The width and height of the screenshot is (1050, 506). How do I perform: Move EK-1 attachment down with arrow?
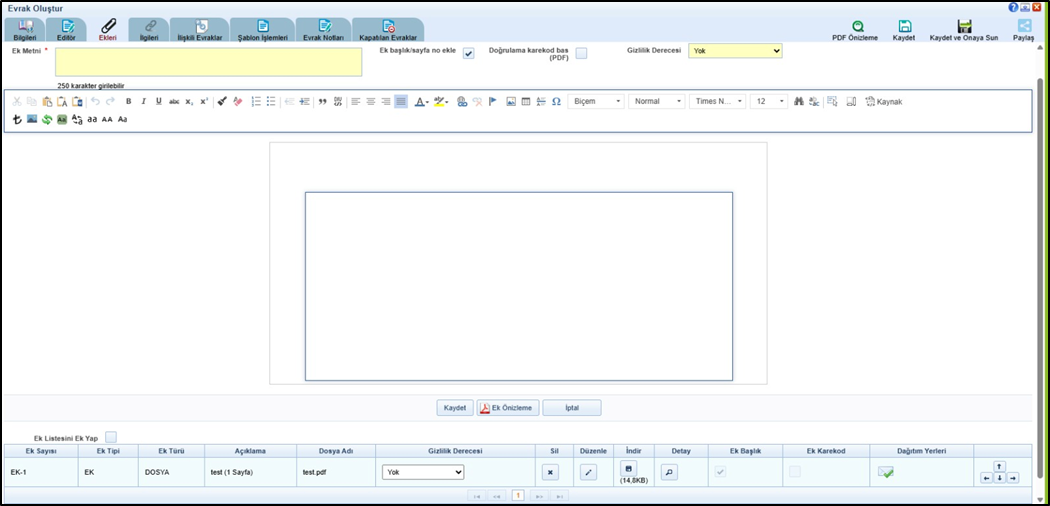click(999, 478)
